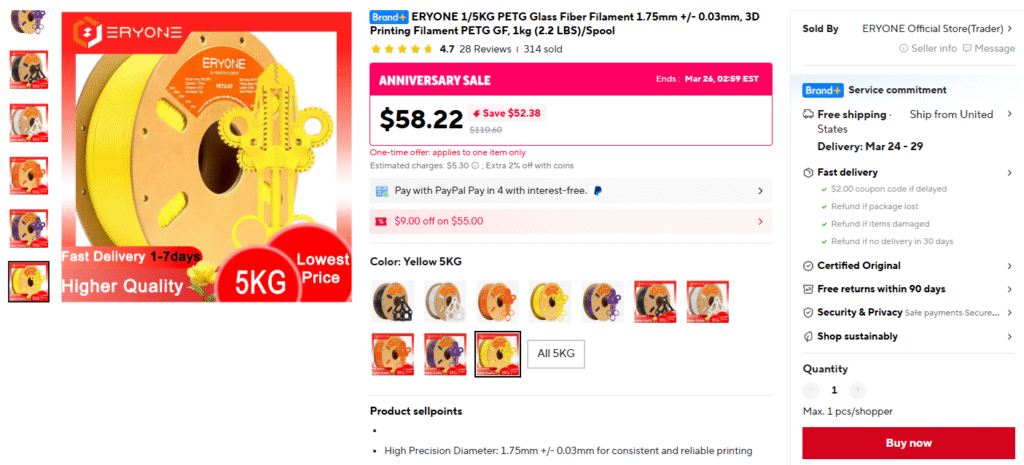Open Message to seller

point(987,48)
